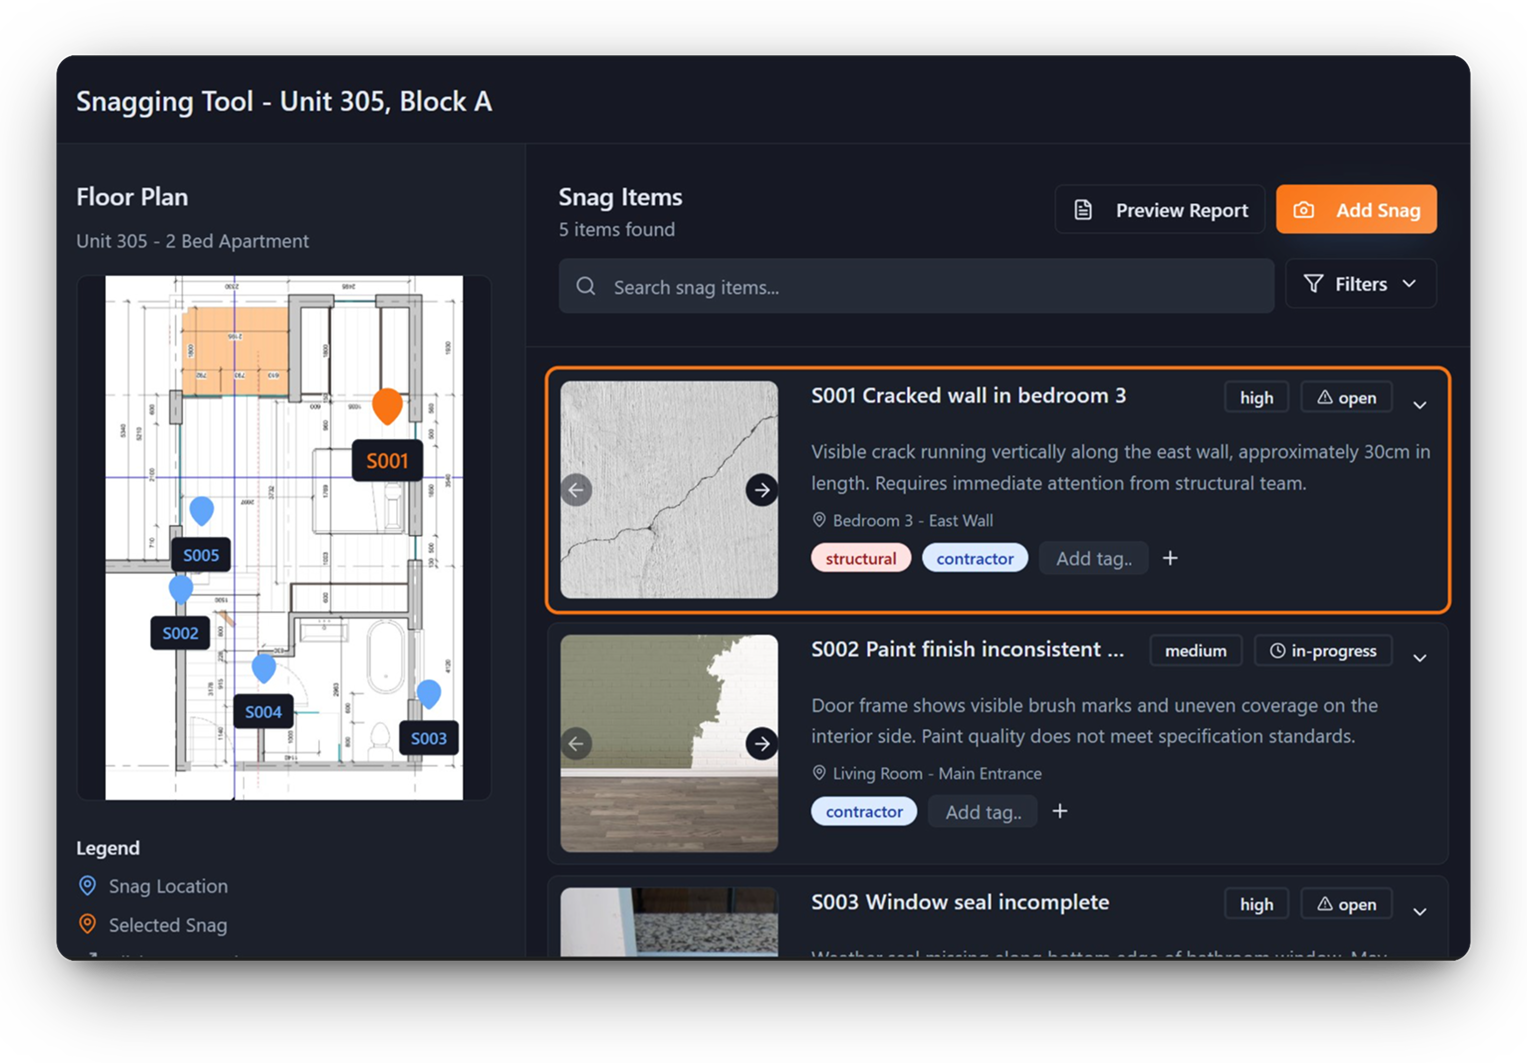Click the Unit 305 - 2 Bed Apartment subtitle
The width and height of the screenshot is (1527, 1063).
click(192, 241)
